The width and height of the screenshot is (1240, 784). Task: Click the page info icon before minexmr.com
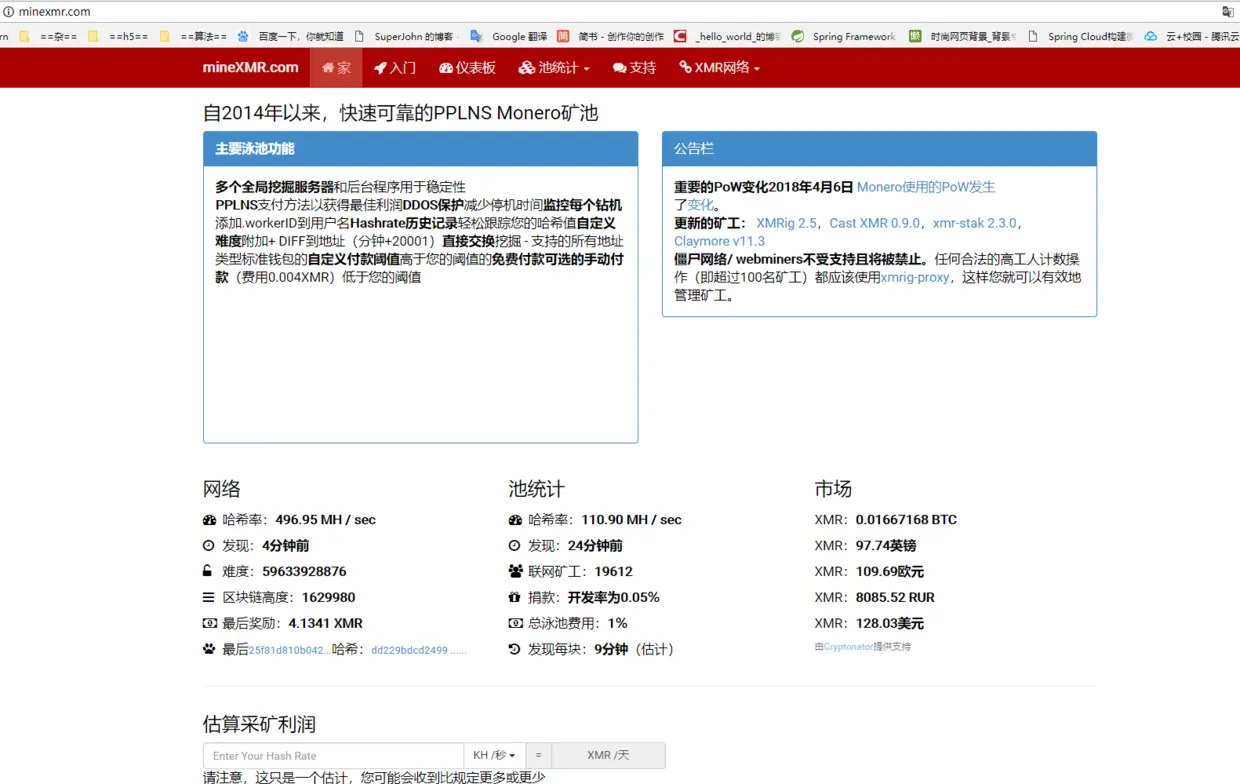click(x=8, y=12)
